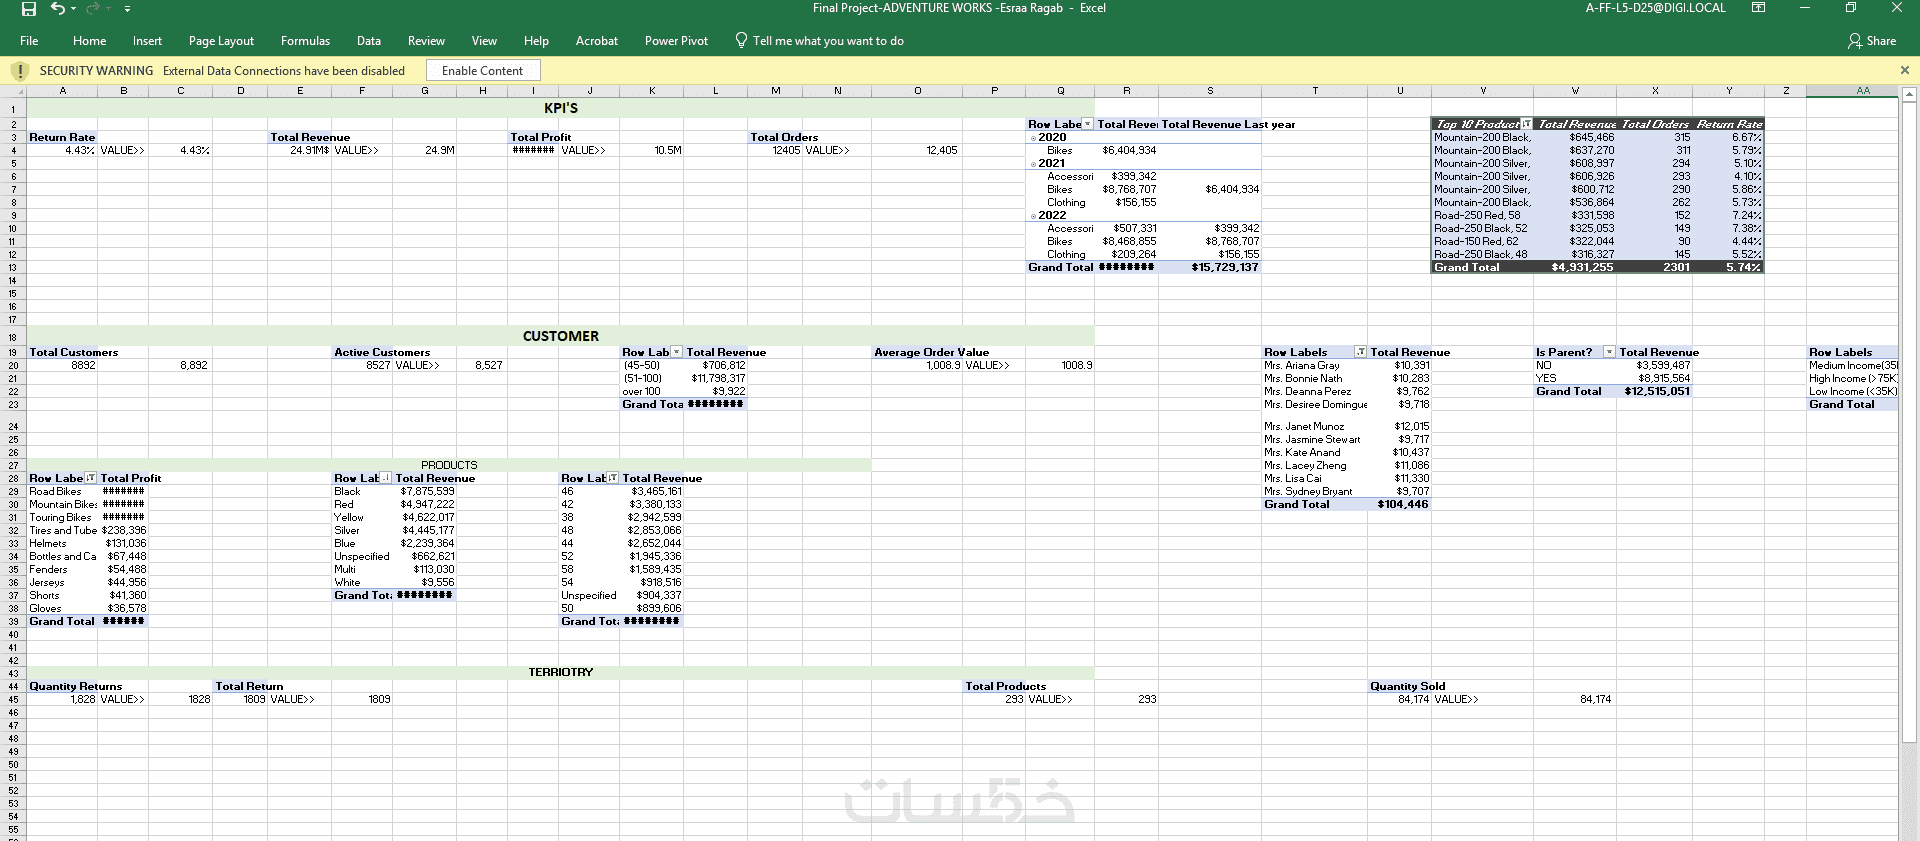Click the Share button label
1920x841 pixels.
(x=1881, y=41)
